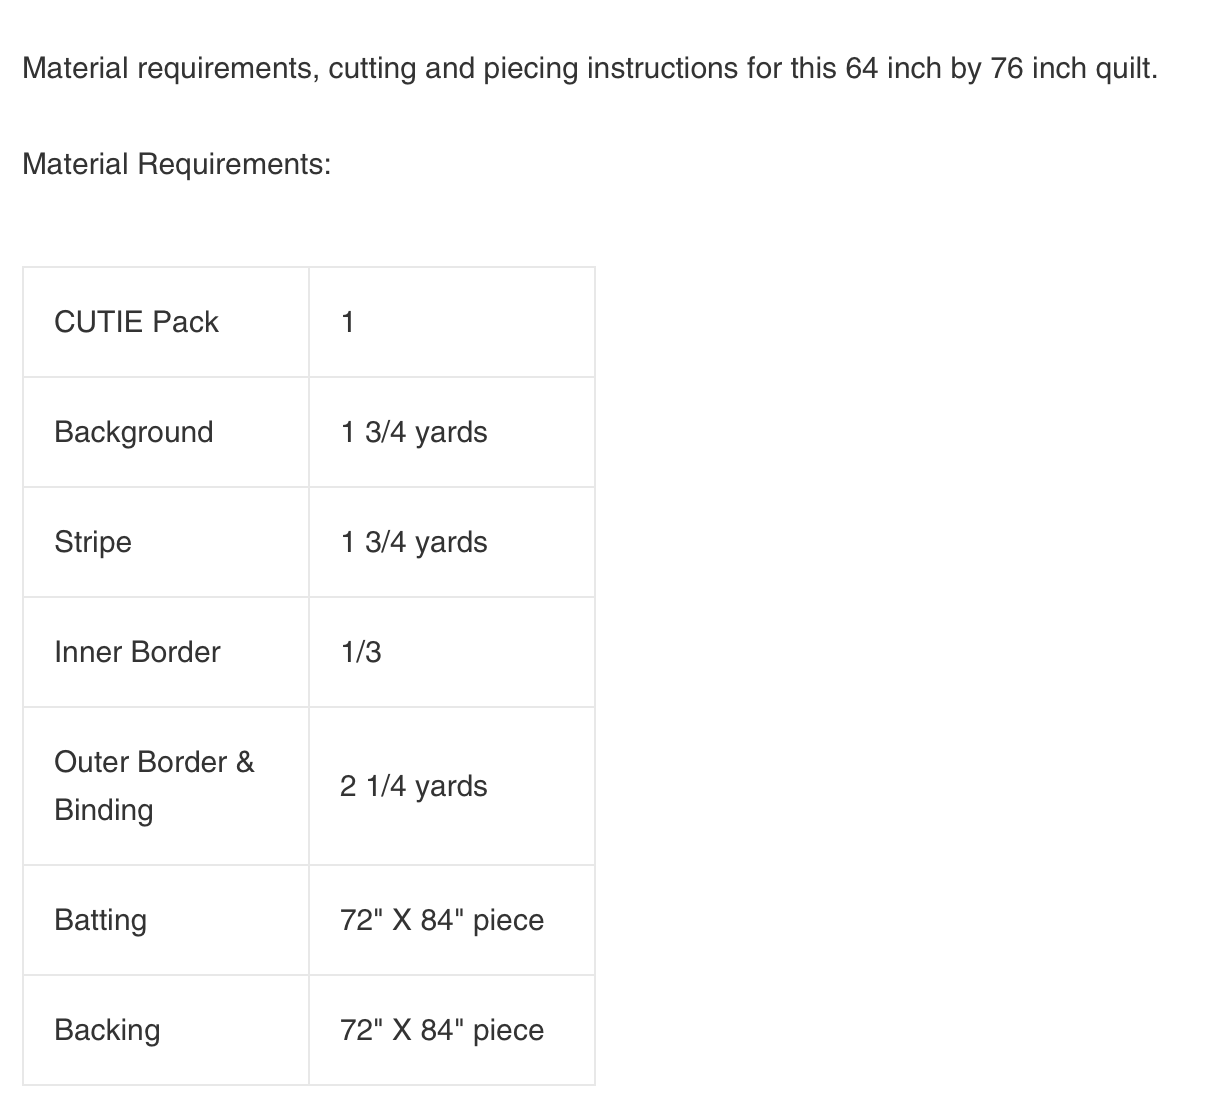The width and height of the screenshot is (1228, 1116).
Task: Click the Backing row's 72" X 84" piece value
Action: coord(442,1030)
